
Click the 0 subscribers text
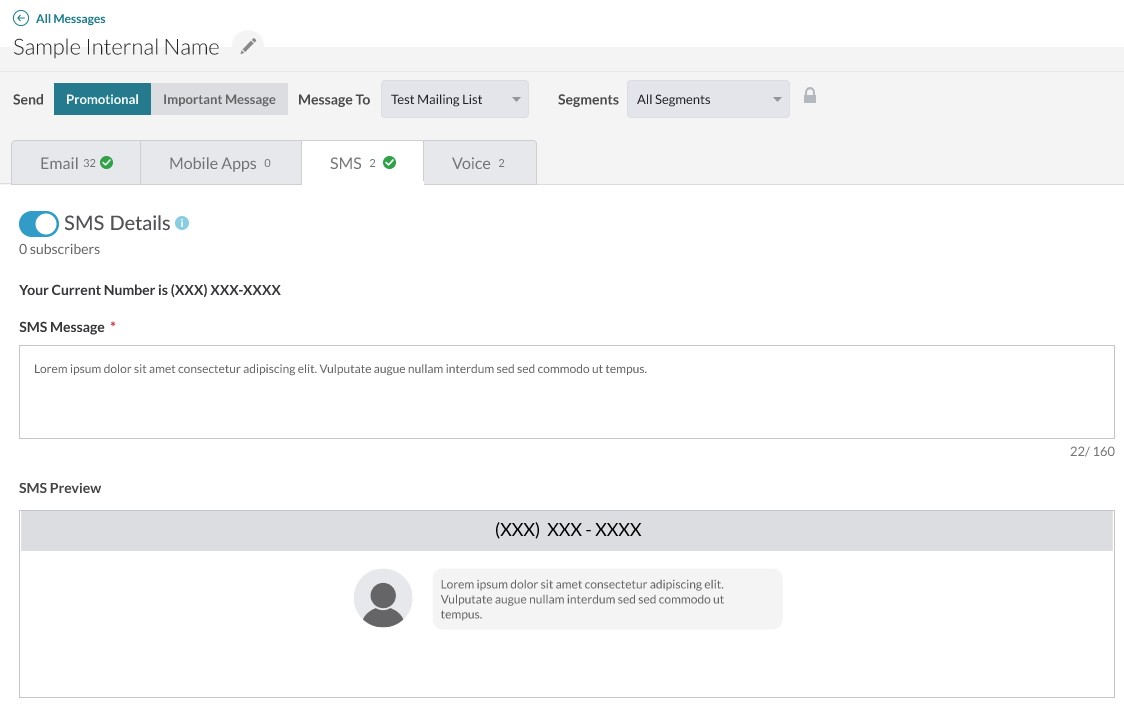point(59,249)
